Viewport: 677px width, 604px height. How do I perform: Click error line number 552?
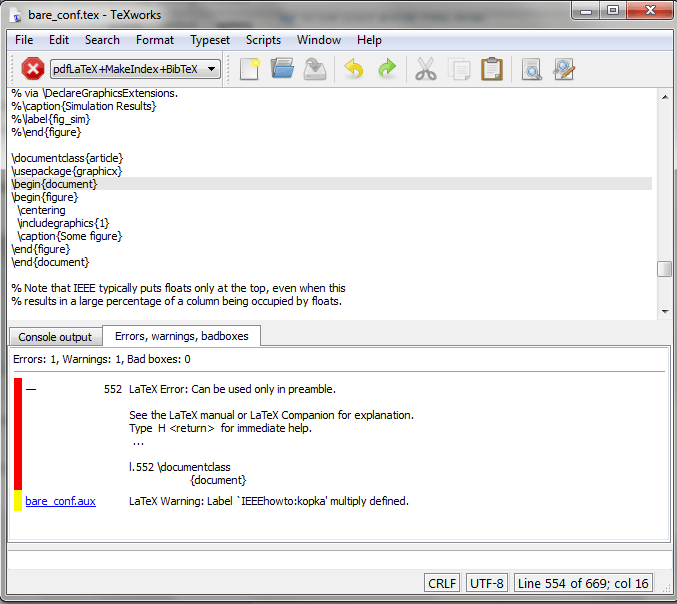[x=113, y=389]
